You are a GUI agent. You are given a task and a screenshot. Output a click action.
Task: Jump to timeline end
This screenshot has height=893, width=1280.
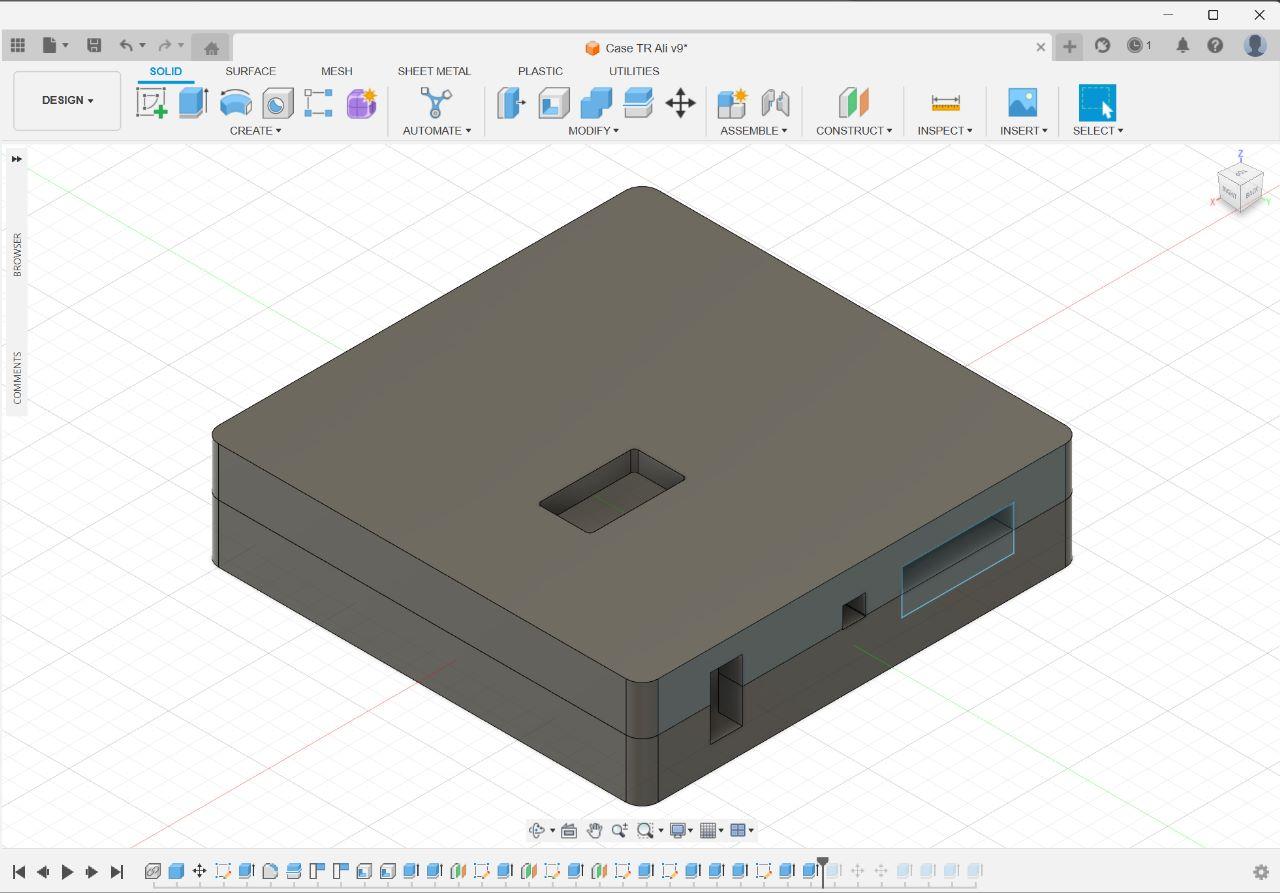(117, 872)
